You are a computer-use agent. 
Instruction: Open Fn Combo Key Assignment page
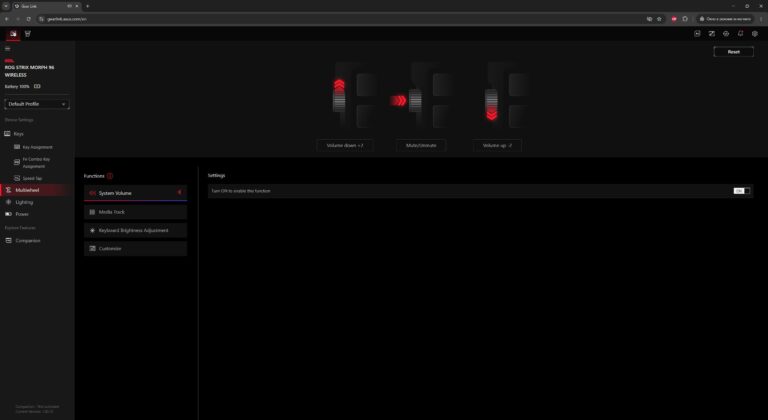37,163
